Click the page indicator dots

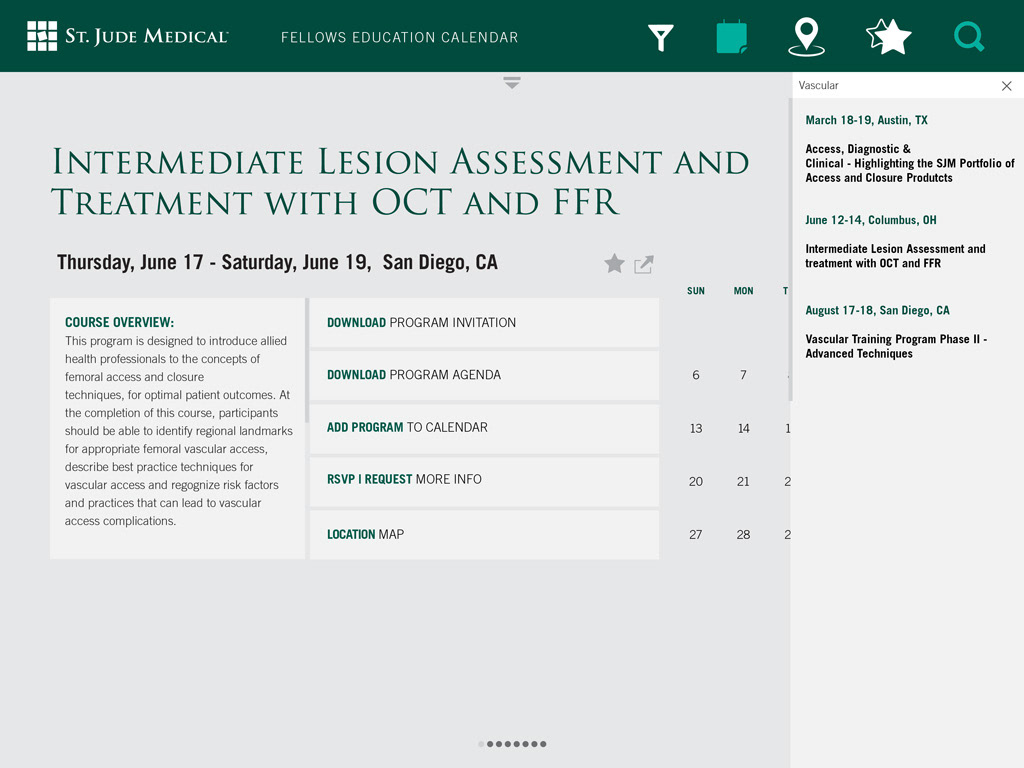(512, 744)
